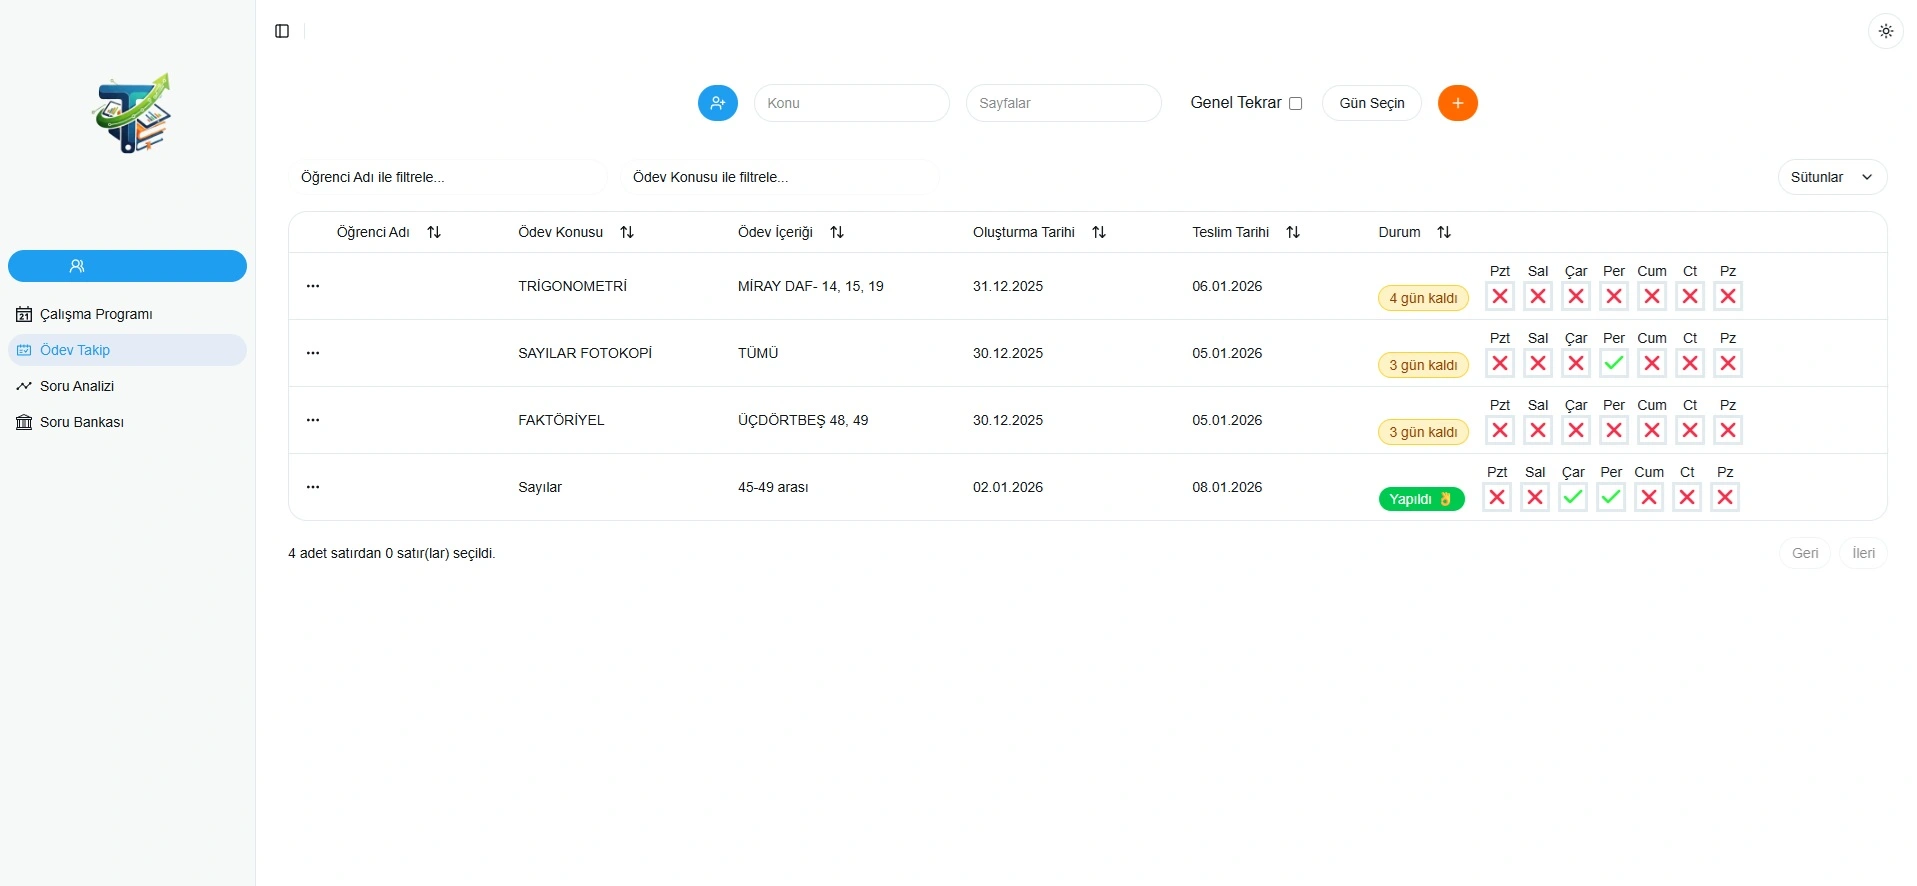Focus the Sayfalar input field

1064,103
